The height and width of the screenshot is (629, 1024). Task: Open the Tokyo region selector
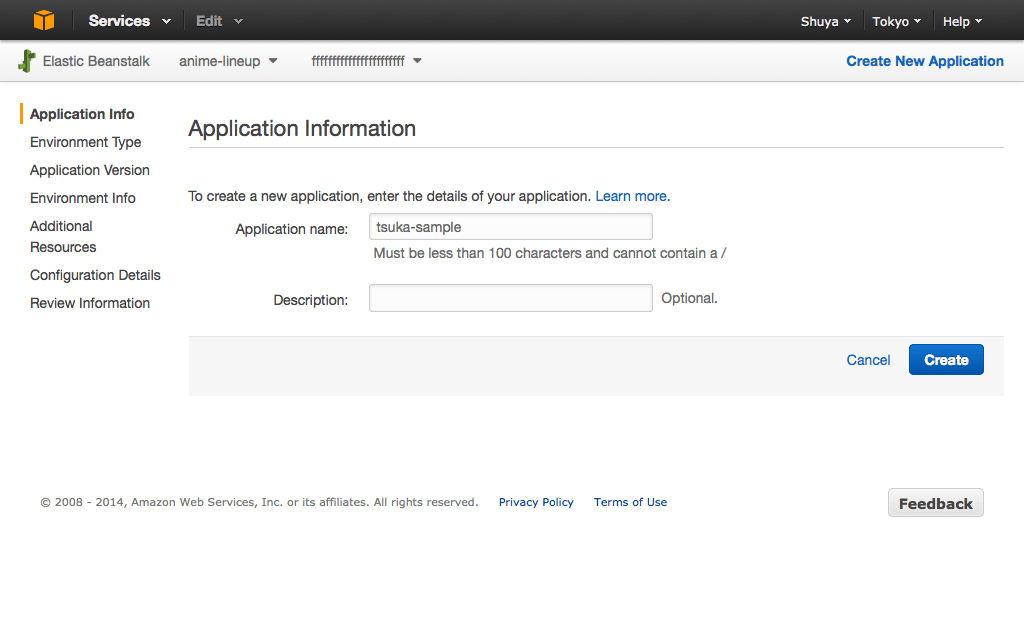point(896,21)
